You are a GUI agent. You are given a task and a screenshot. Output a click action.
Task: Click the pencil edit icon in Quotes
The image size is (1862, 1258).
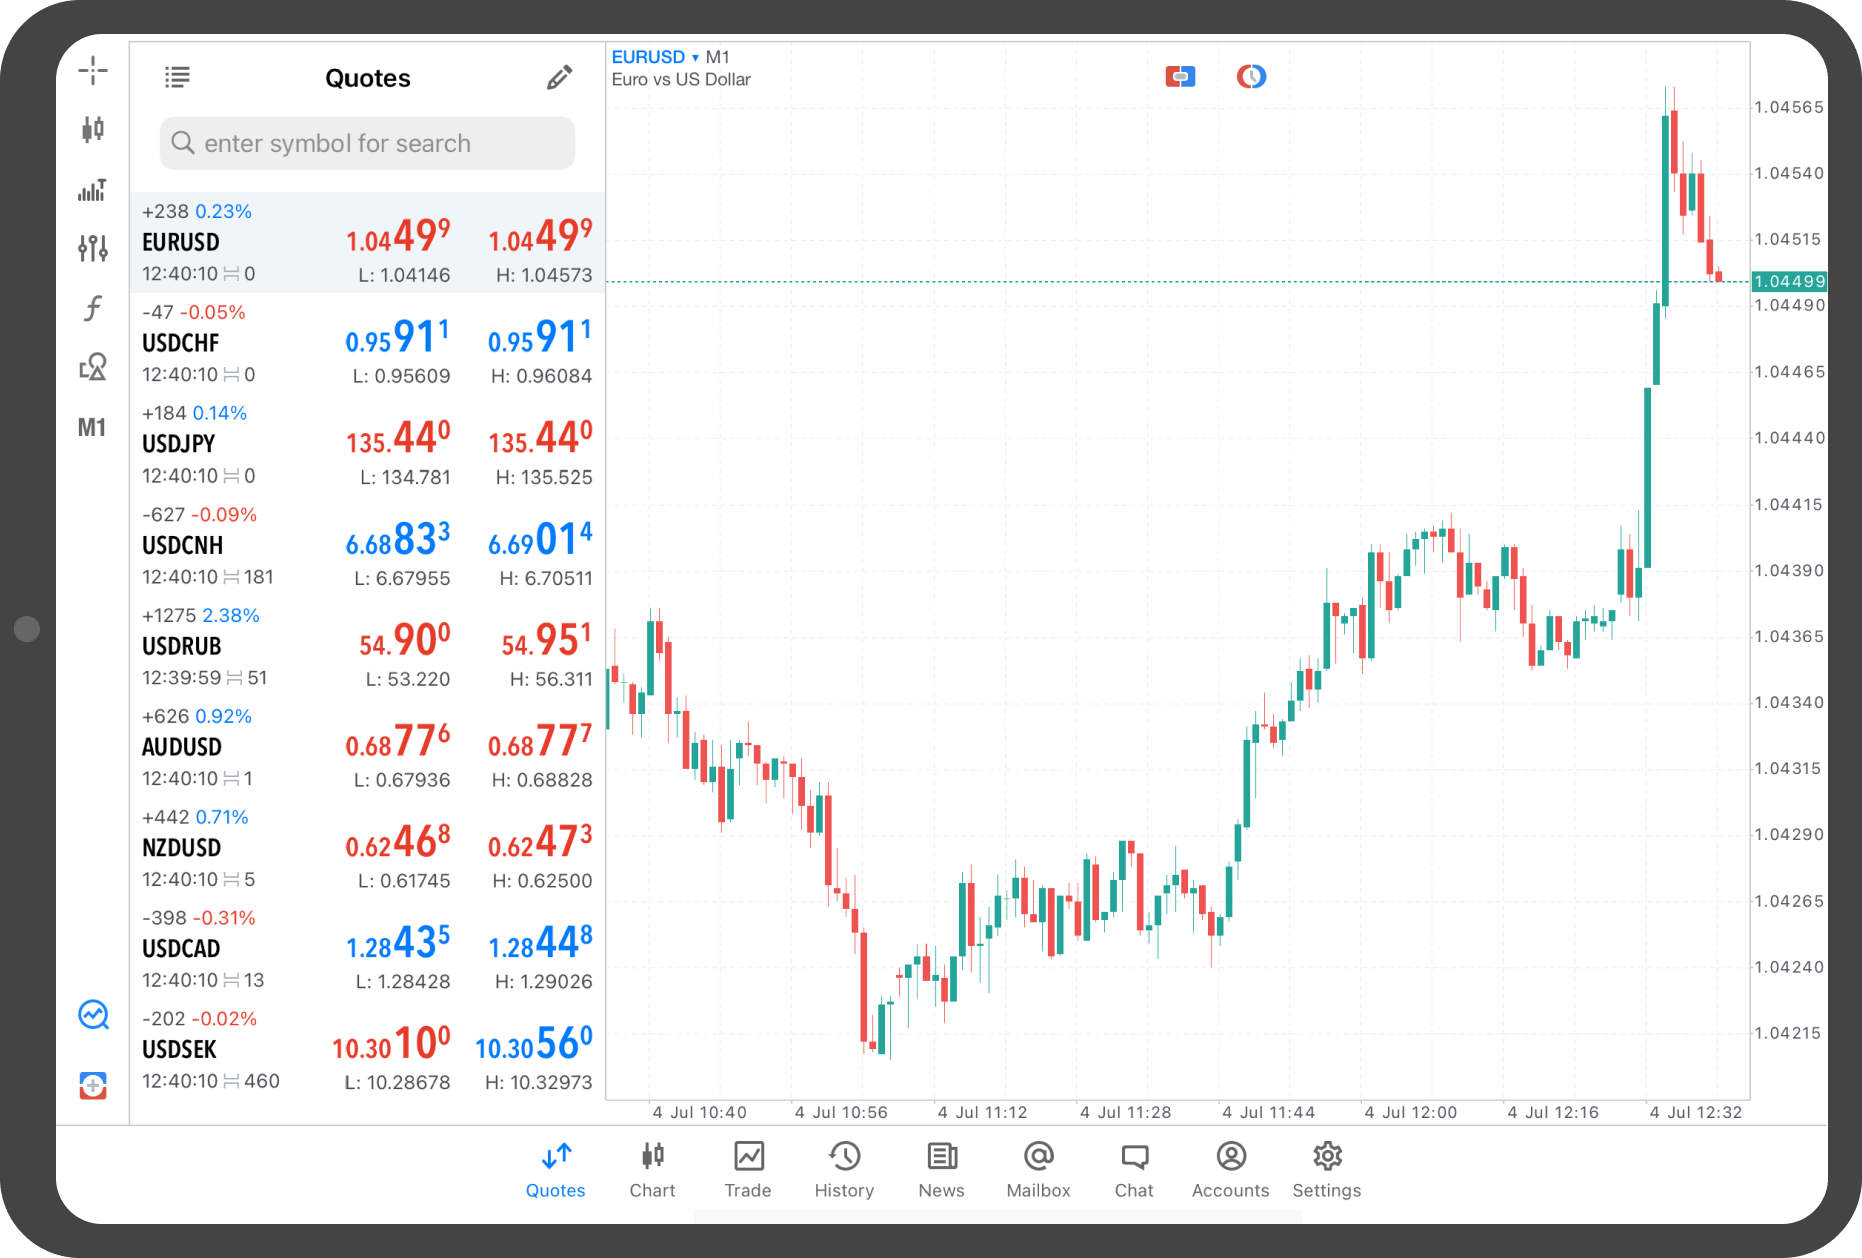point(559,78)
